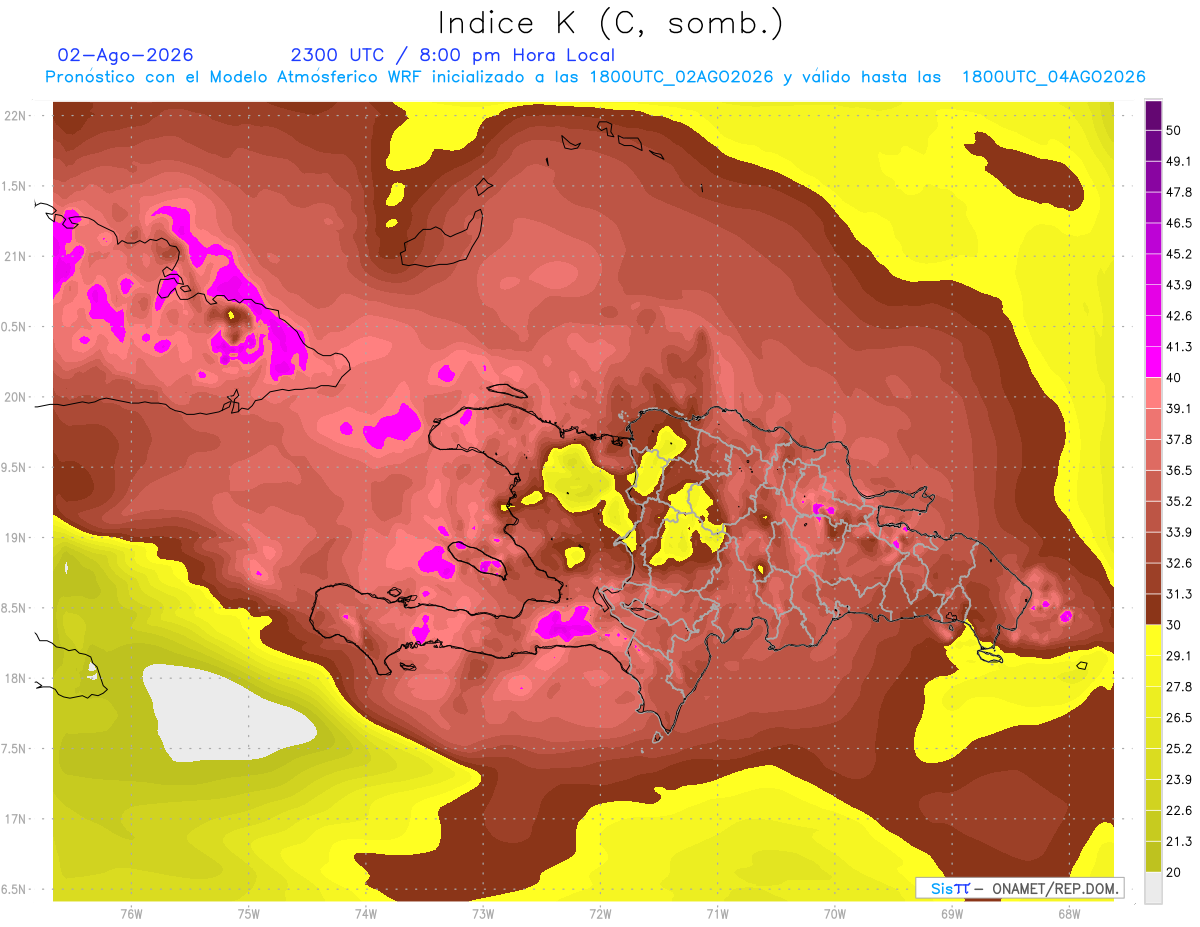Click colorbar value label "33.9"
The width and height of the screenshot is (1200, 927).
[1178, 532]
